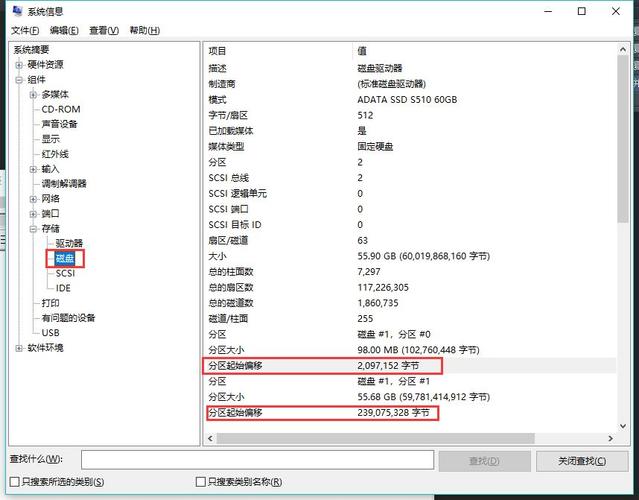Select IDE in the tree
The width and height of the screenshot is (639, 500).
click(63, 288)
